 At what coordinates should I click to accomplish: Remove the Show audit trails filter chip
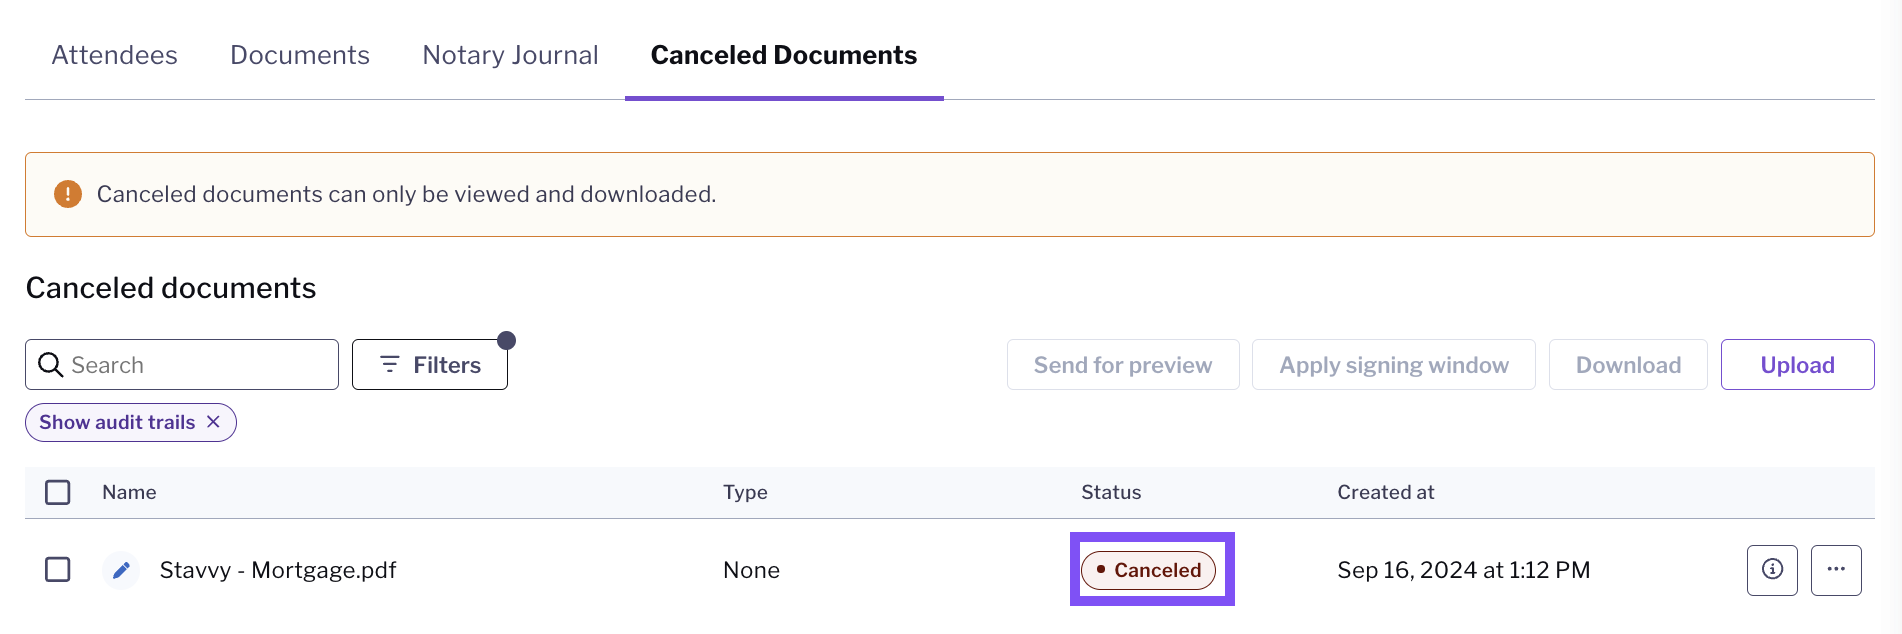tap(213, 422)
